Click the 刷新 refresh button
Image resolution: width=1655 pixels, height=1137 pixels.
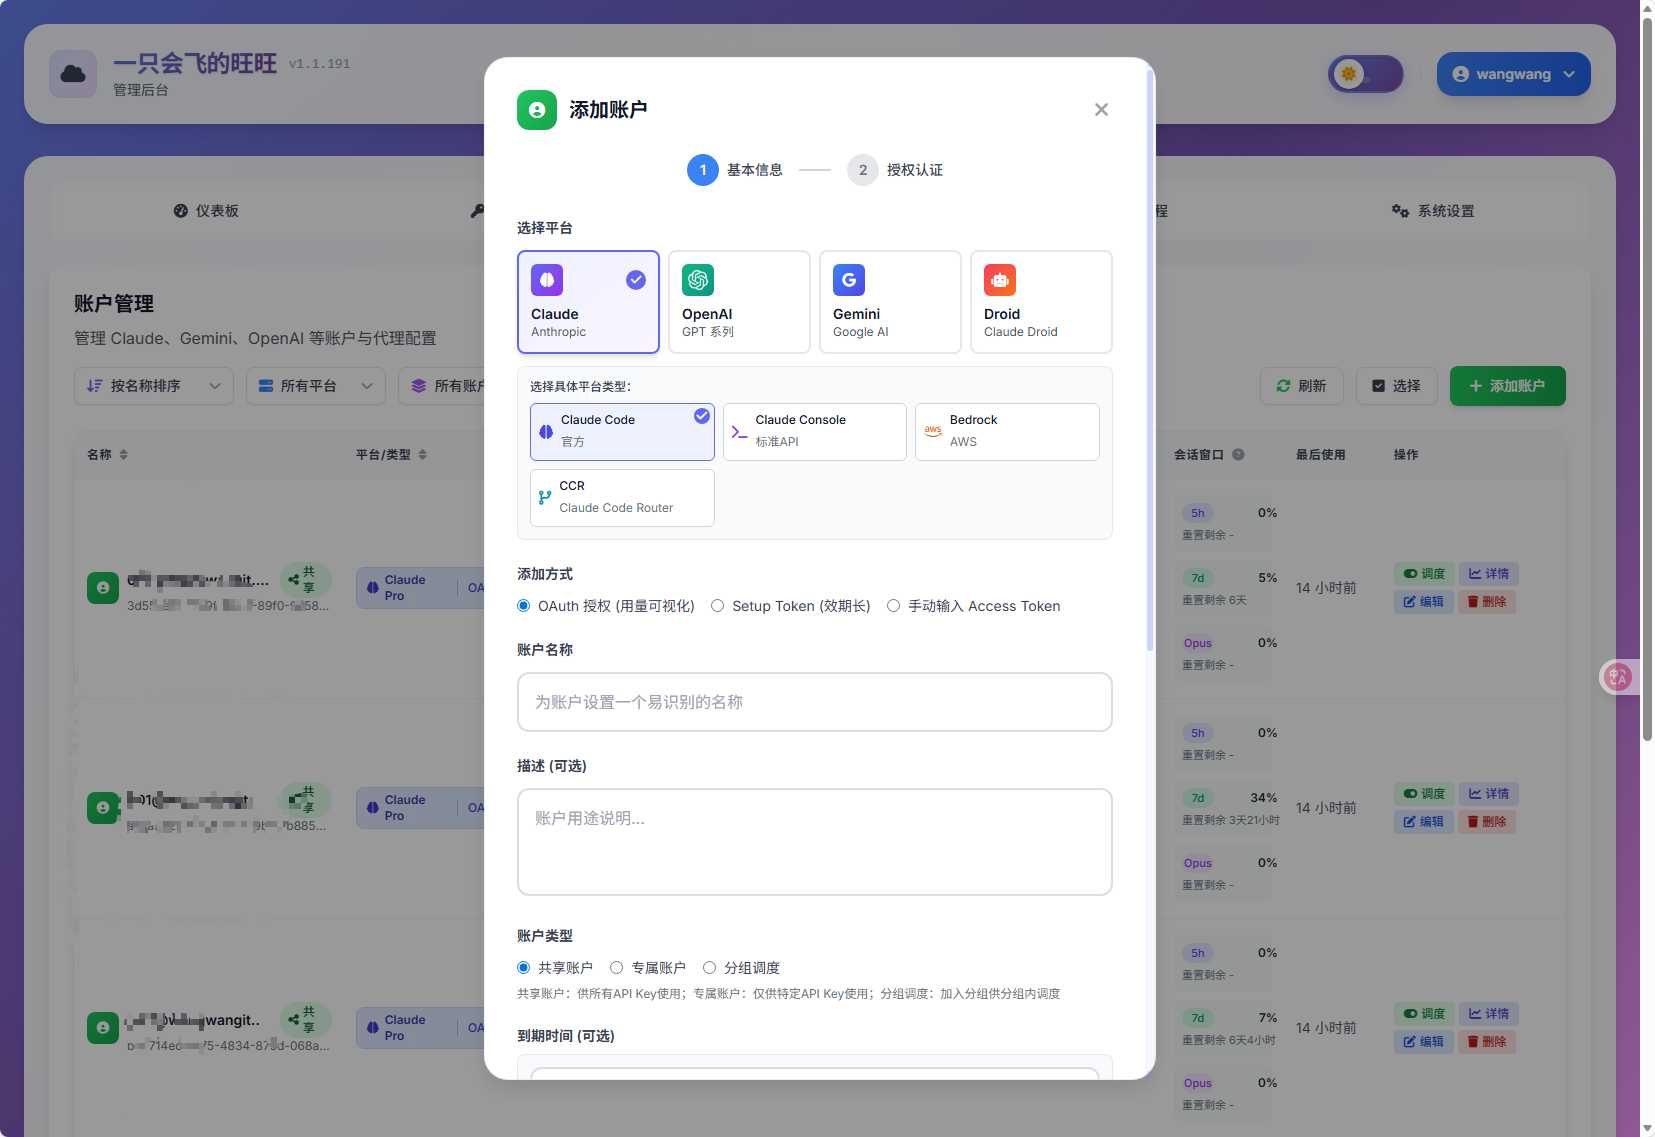(1301, 386)
